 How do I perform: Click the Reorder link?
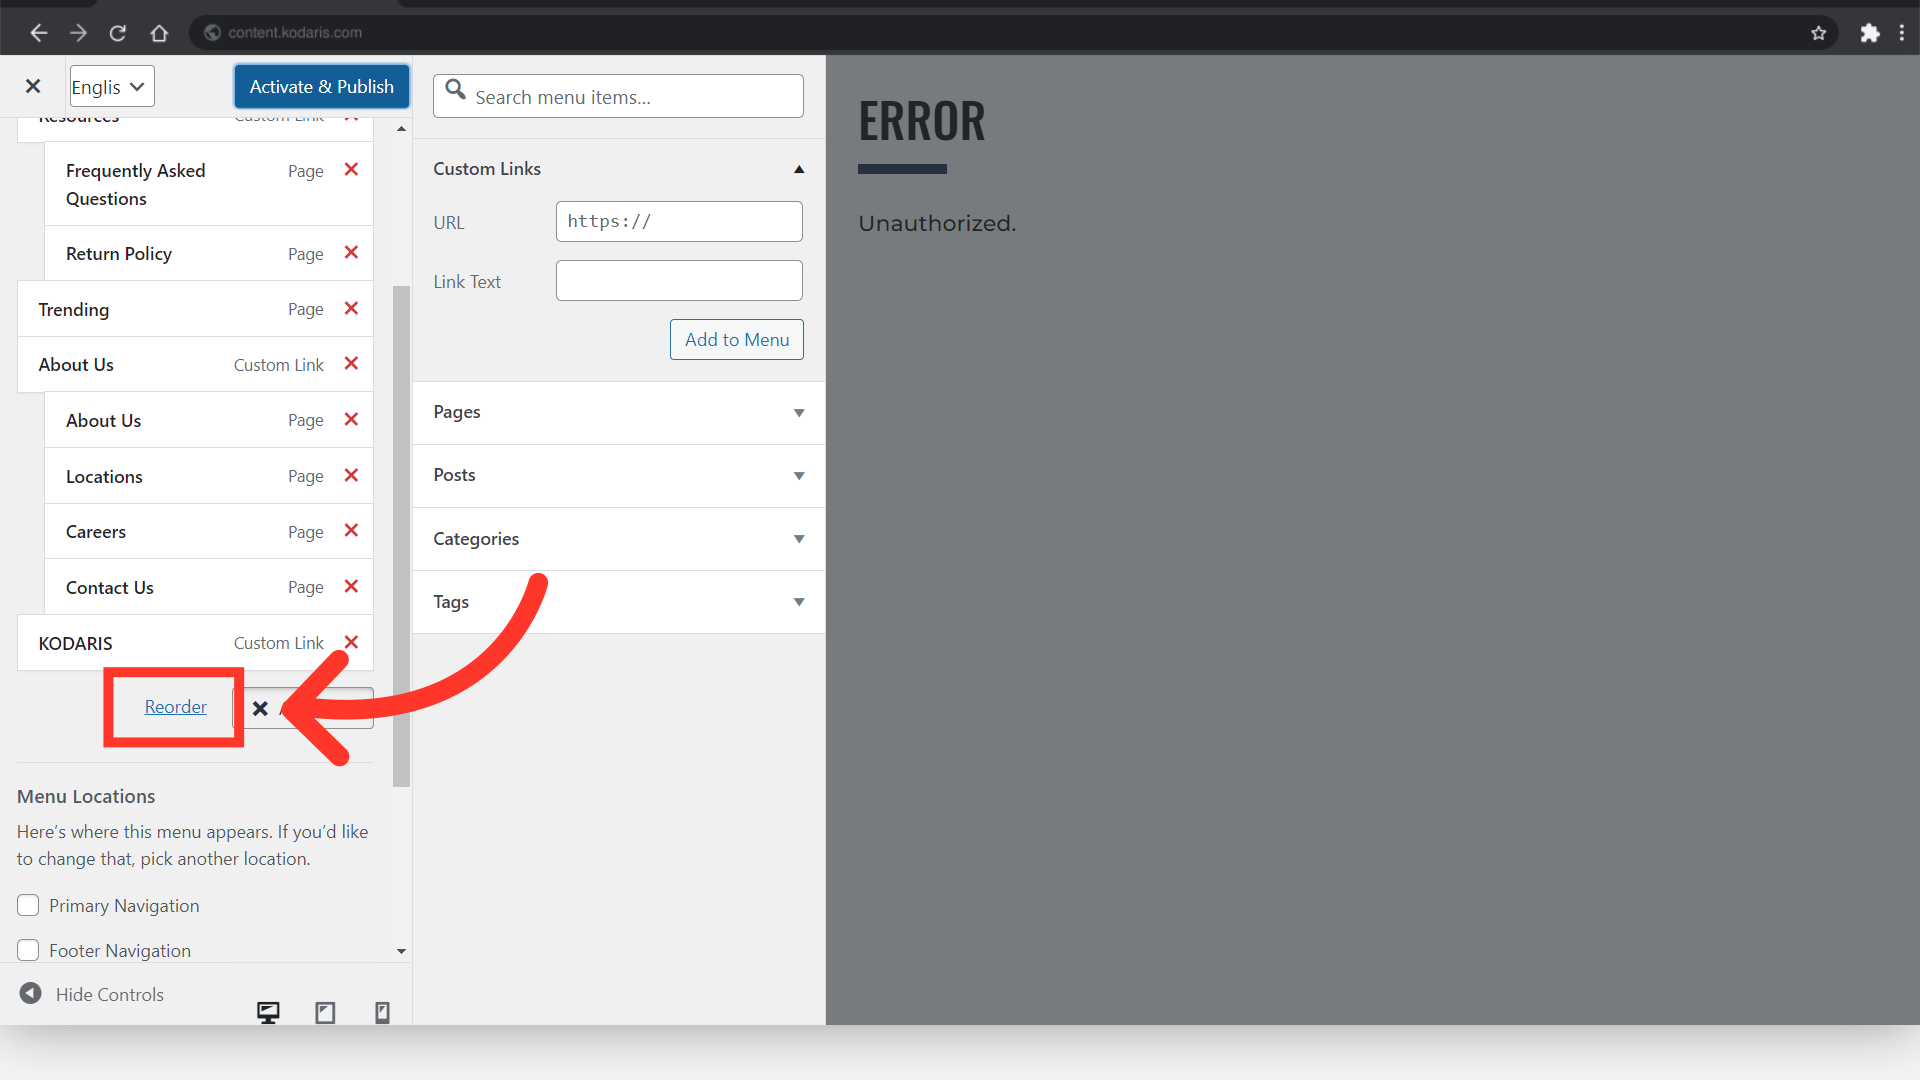tap(175, 707)
